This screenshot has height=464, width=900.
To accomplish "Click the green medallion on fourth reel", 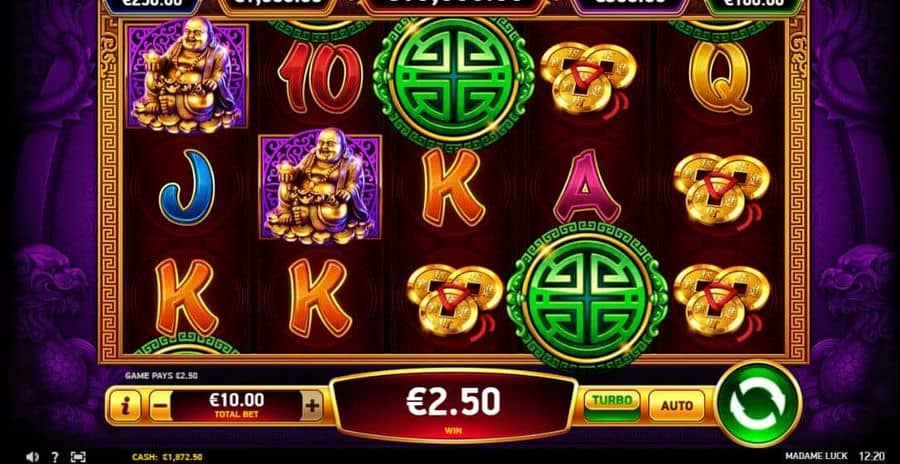I will (x=587, y=294).
